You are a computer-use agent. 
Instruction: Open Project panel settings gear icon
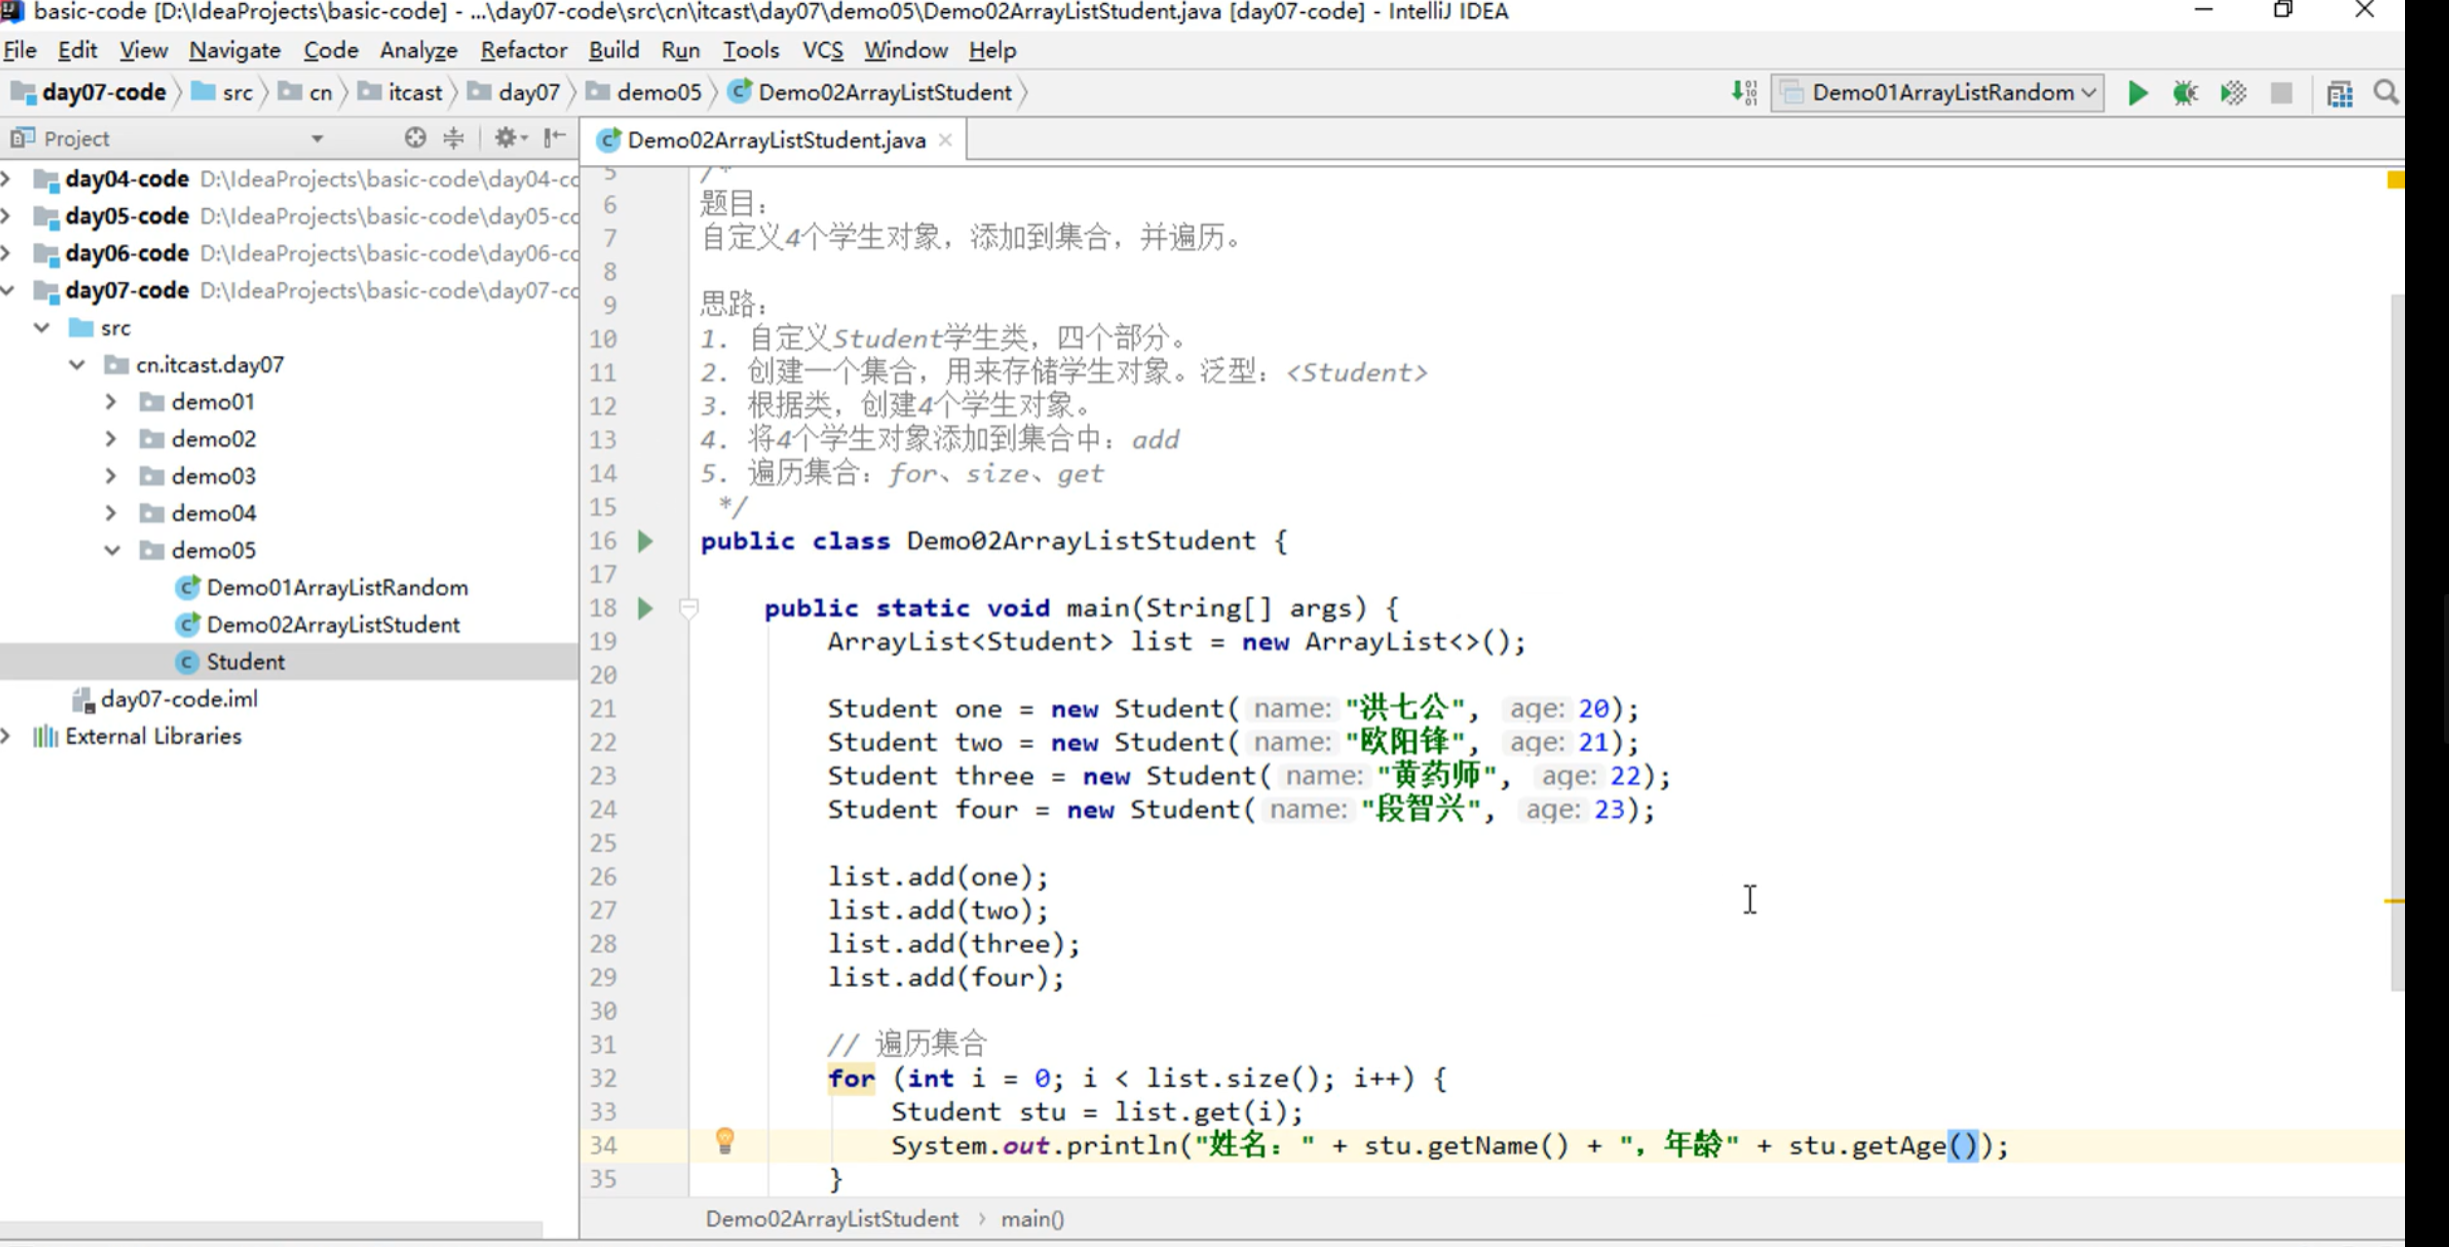[506, 138]
